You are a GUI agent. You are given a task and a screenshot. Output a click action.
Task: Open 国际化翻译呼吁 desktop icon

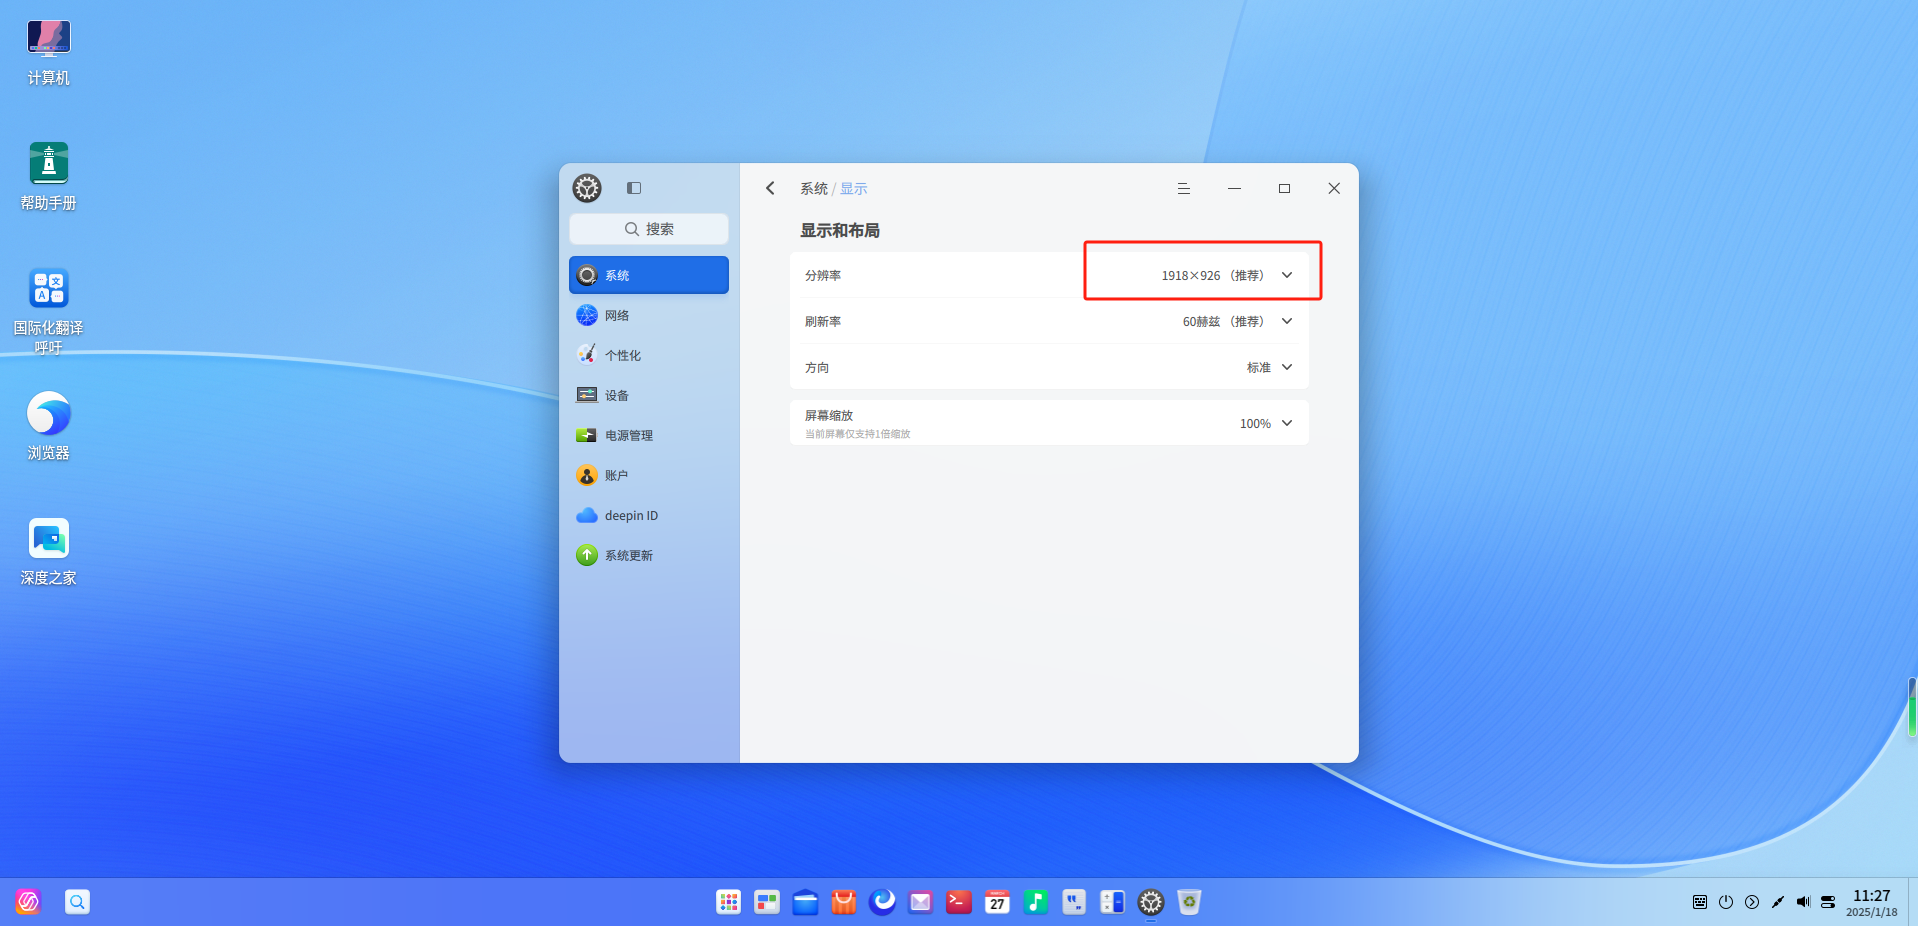(49, 311)
